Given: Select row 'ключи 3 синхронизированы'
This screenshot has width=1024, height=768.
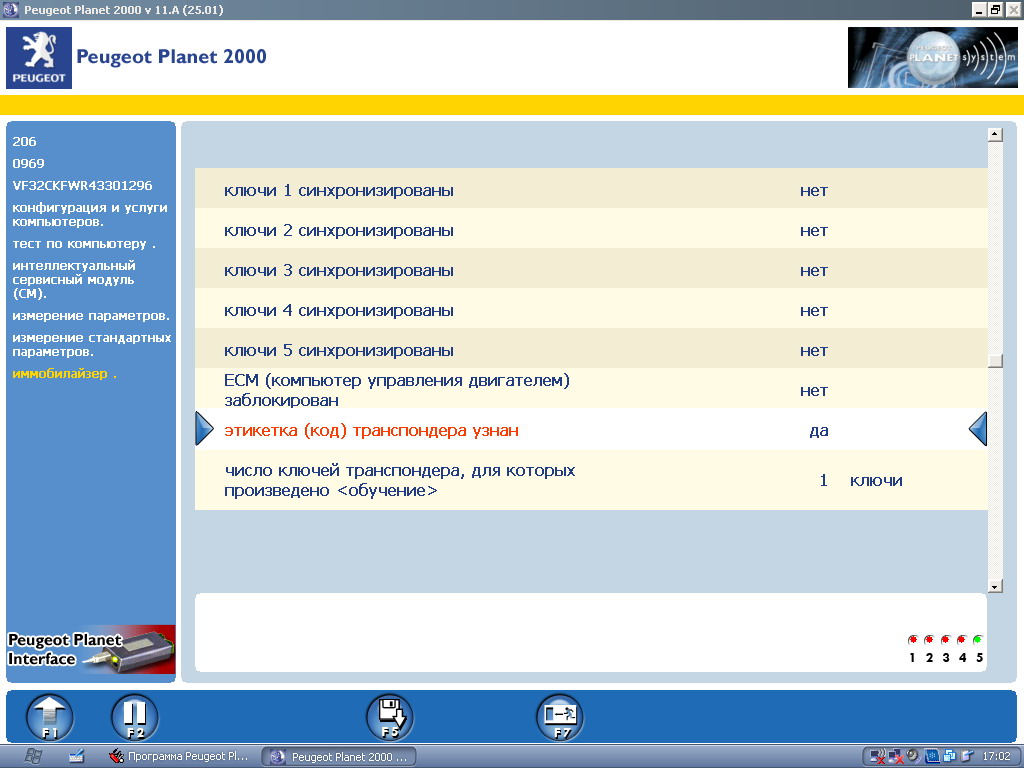Looking at the screenshot, I should [x=591, y=270].
